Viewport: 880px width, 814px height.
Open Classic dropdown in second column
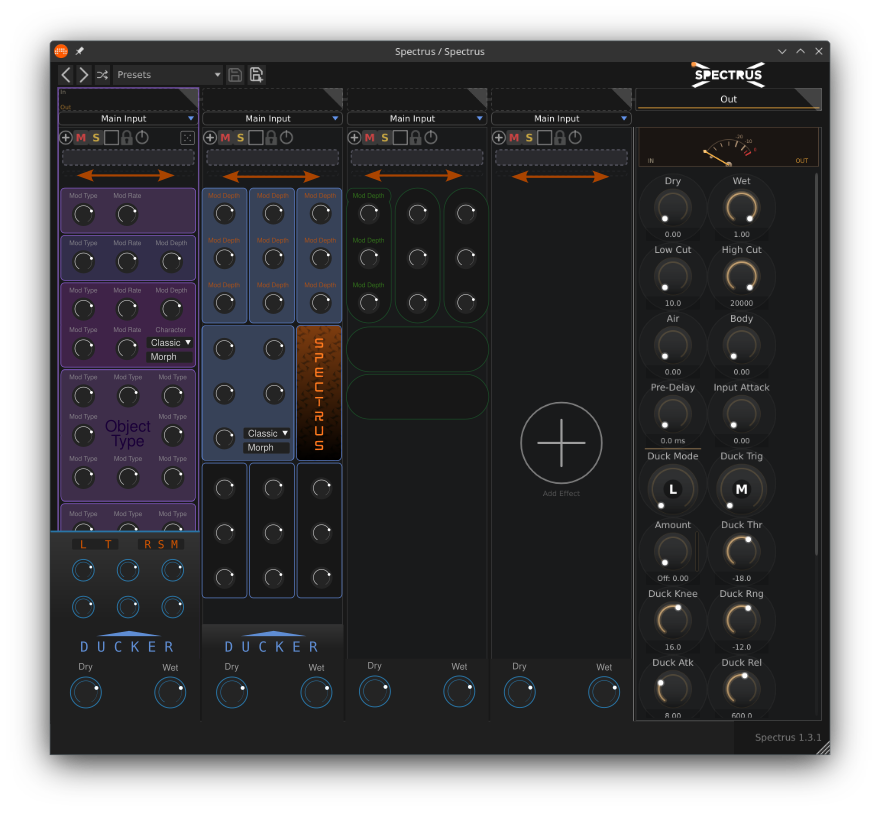pyautogui.click(x=267, y=433)
